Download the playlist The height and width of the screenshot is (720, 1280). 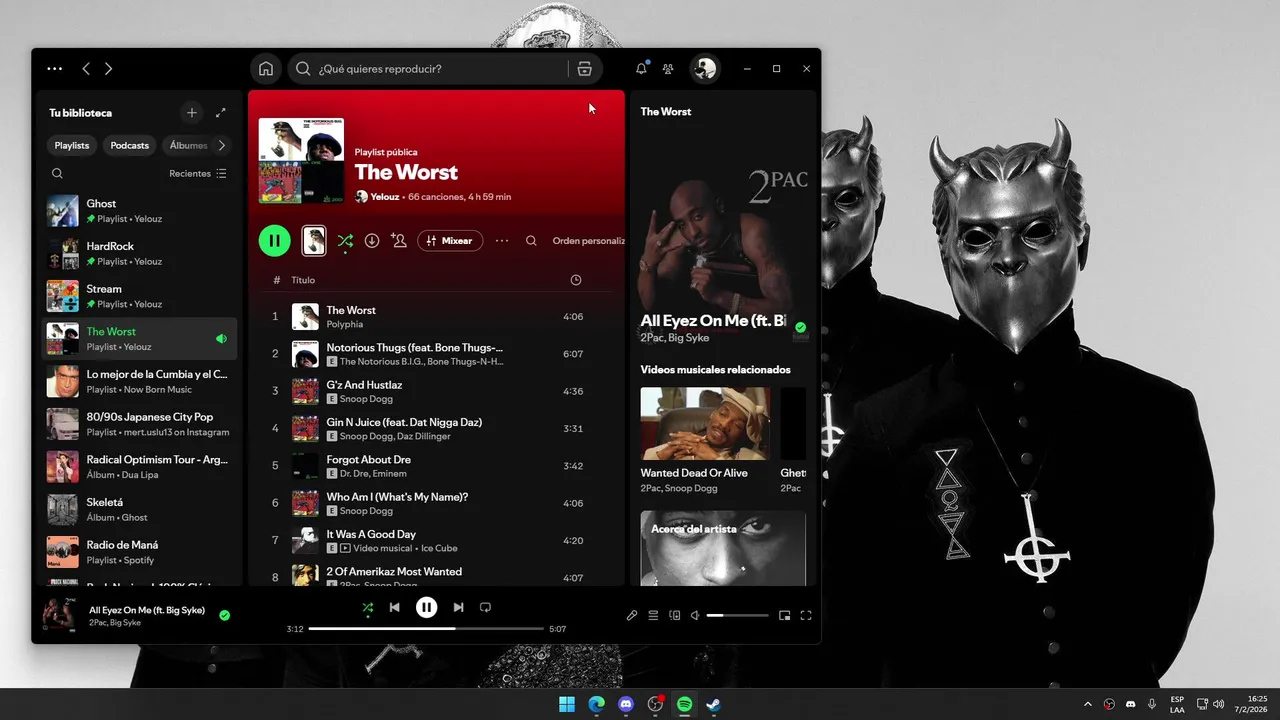click(372, 241)
